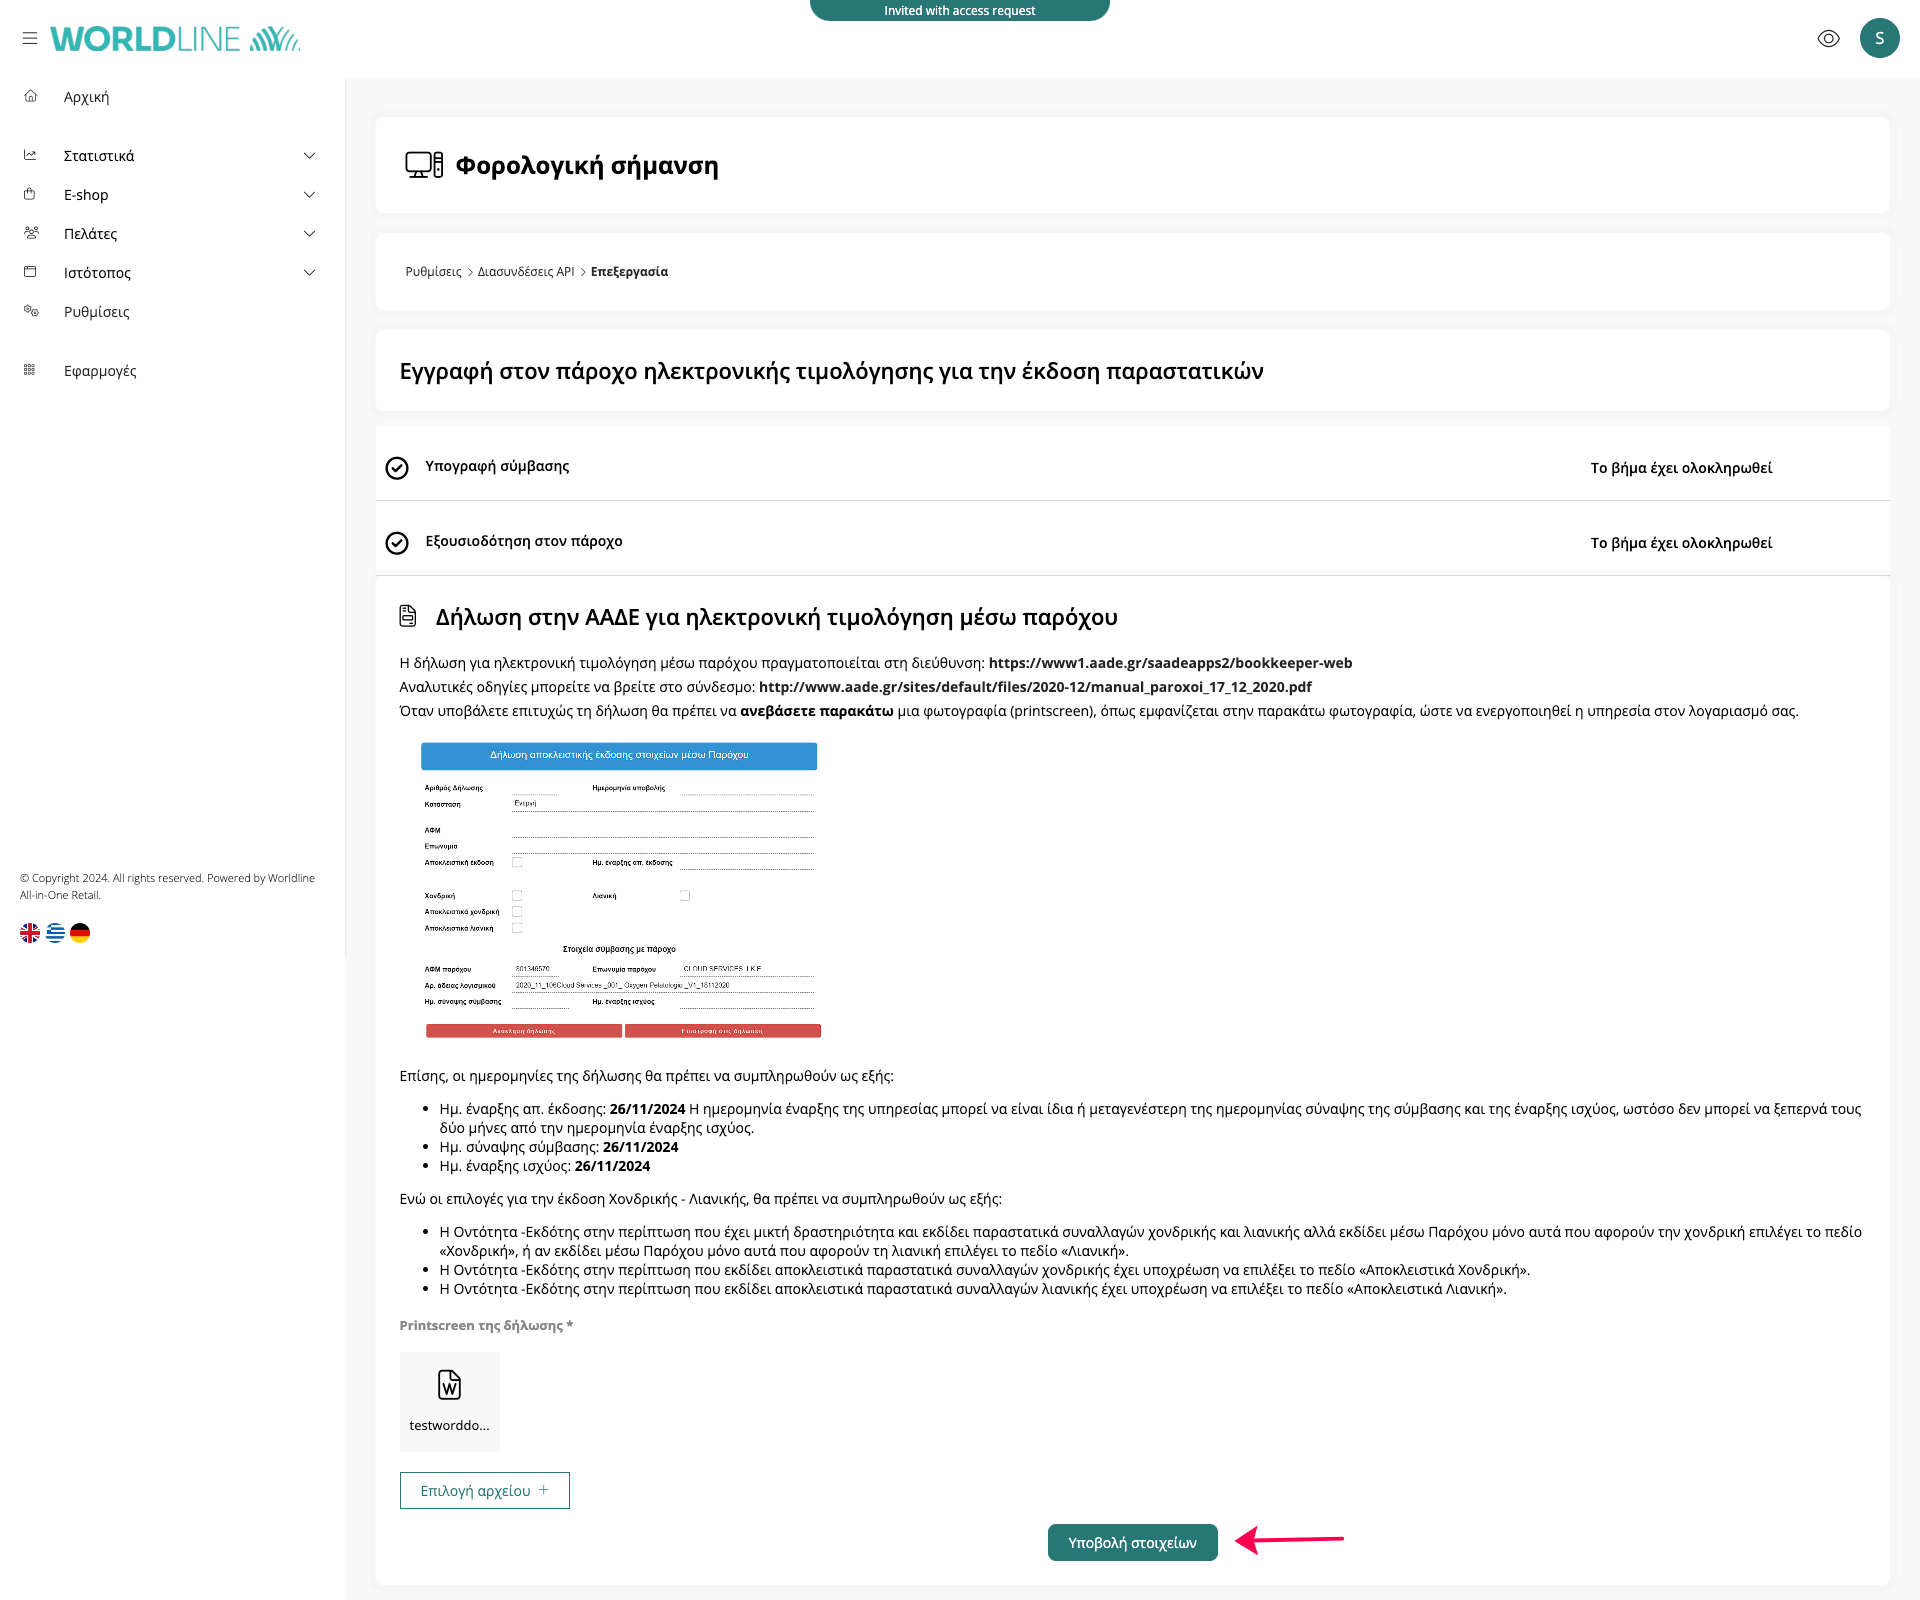The image size is (1920, 1600).
Task: Click Διασυνδέσεις API breadcrumb
Action: click(x=526, y=272)
